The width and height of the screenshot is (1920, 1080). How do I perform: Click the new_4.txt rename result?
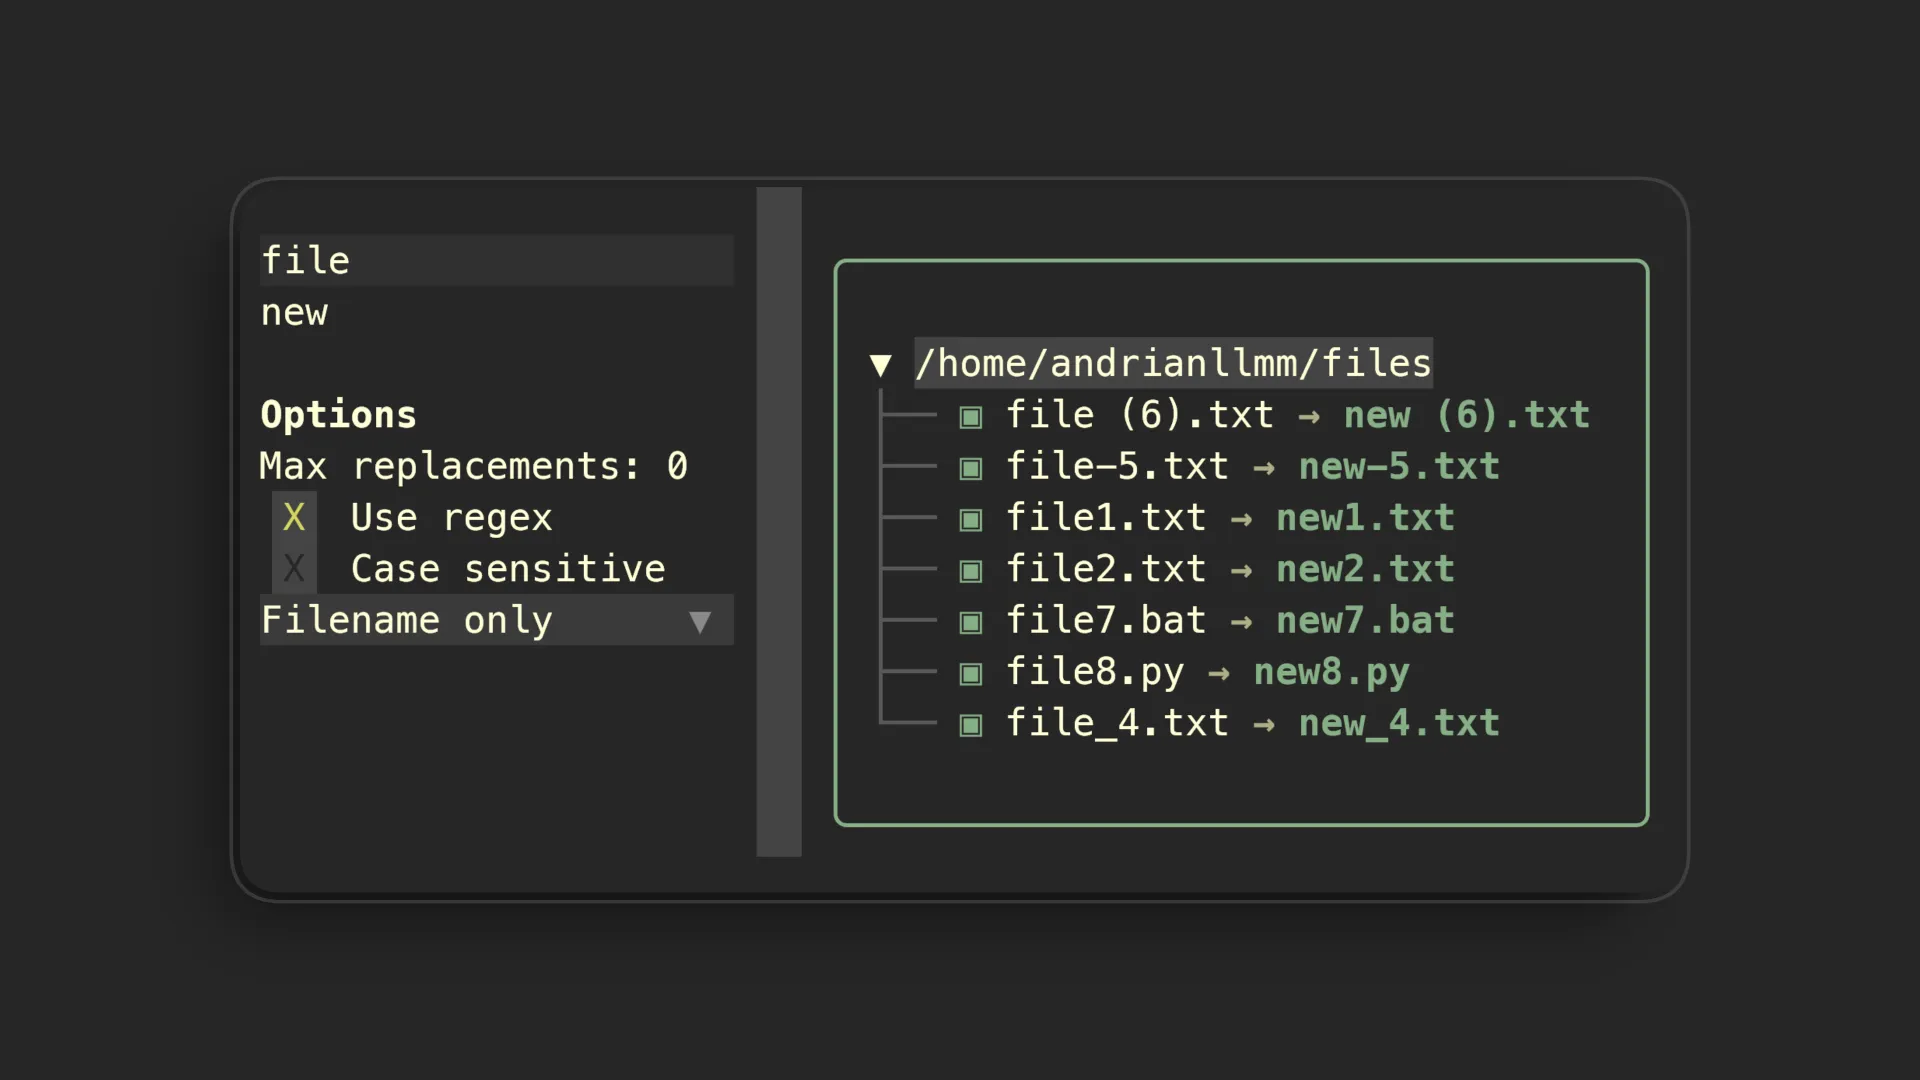tap(1398, 723)
